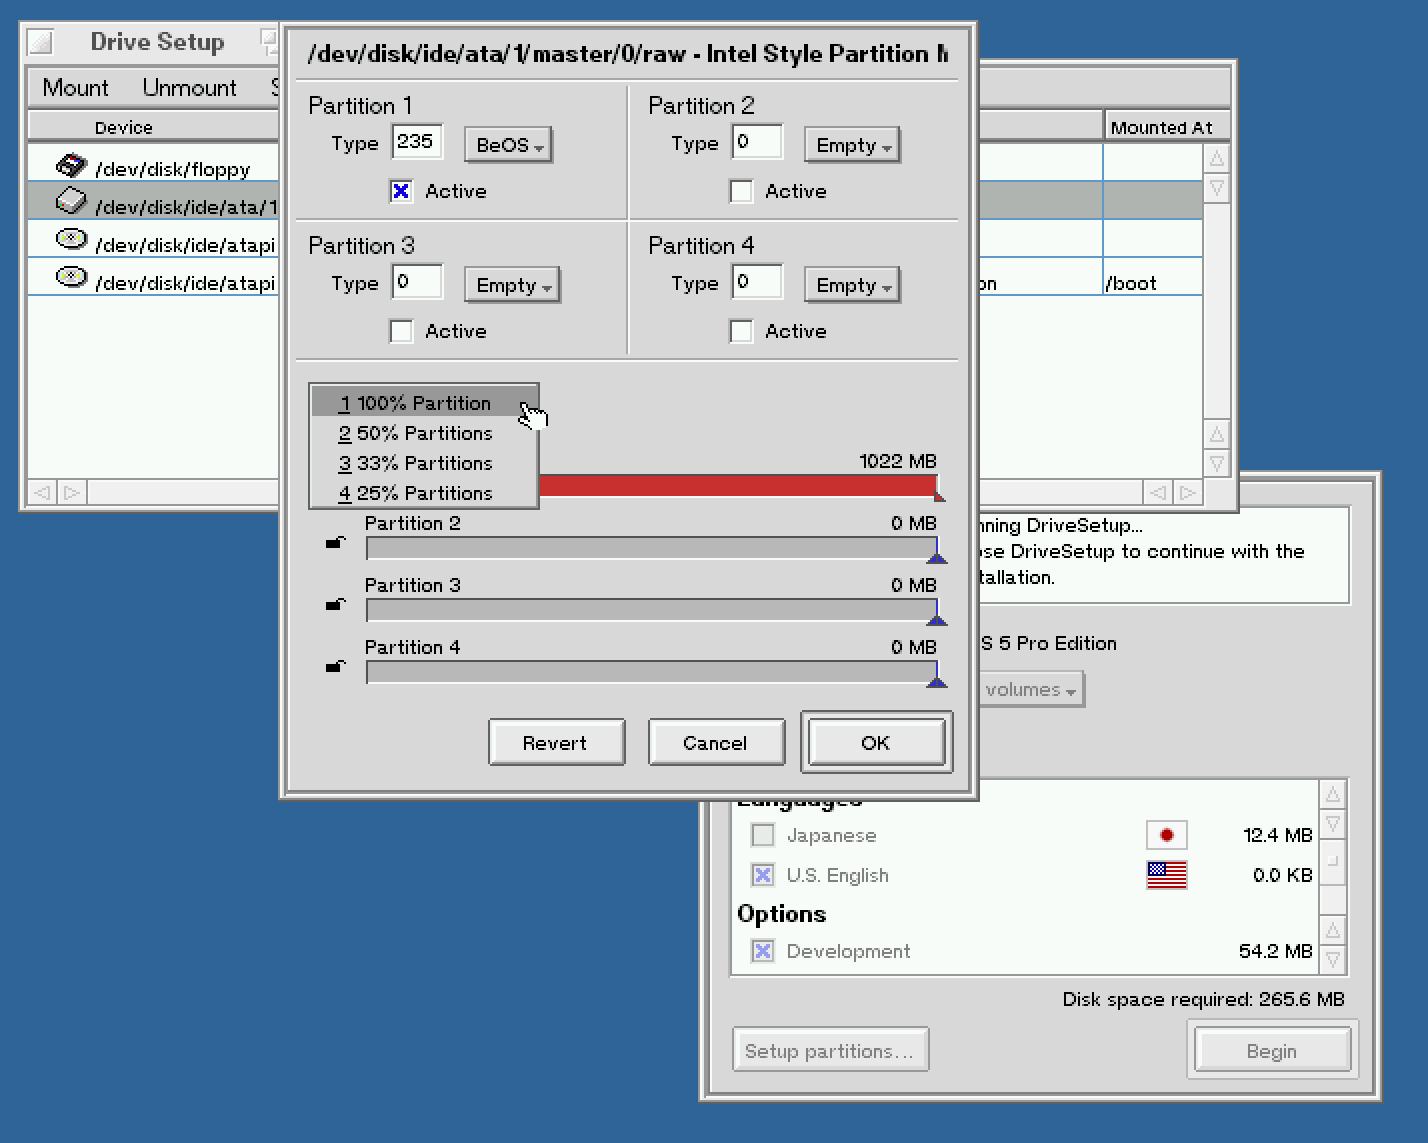The image size is (1428, 1143).
Task: Toggle the padlock icon next to Partition 3
Action: click(x=336, y=605)
